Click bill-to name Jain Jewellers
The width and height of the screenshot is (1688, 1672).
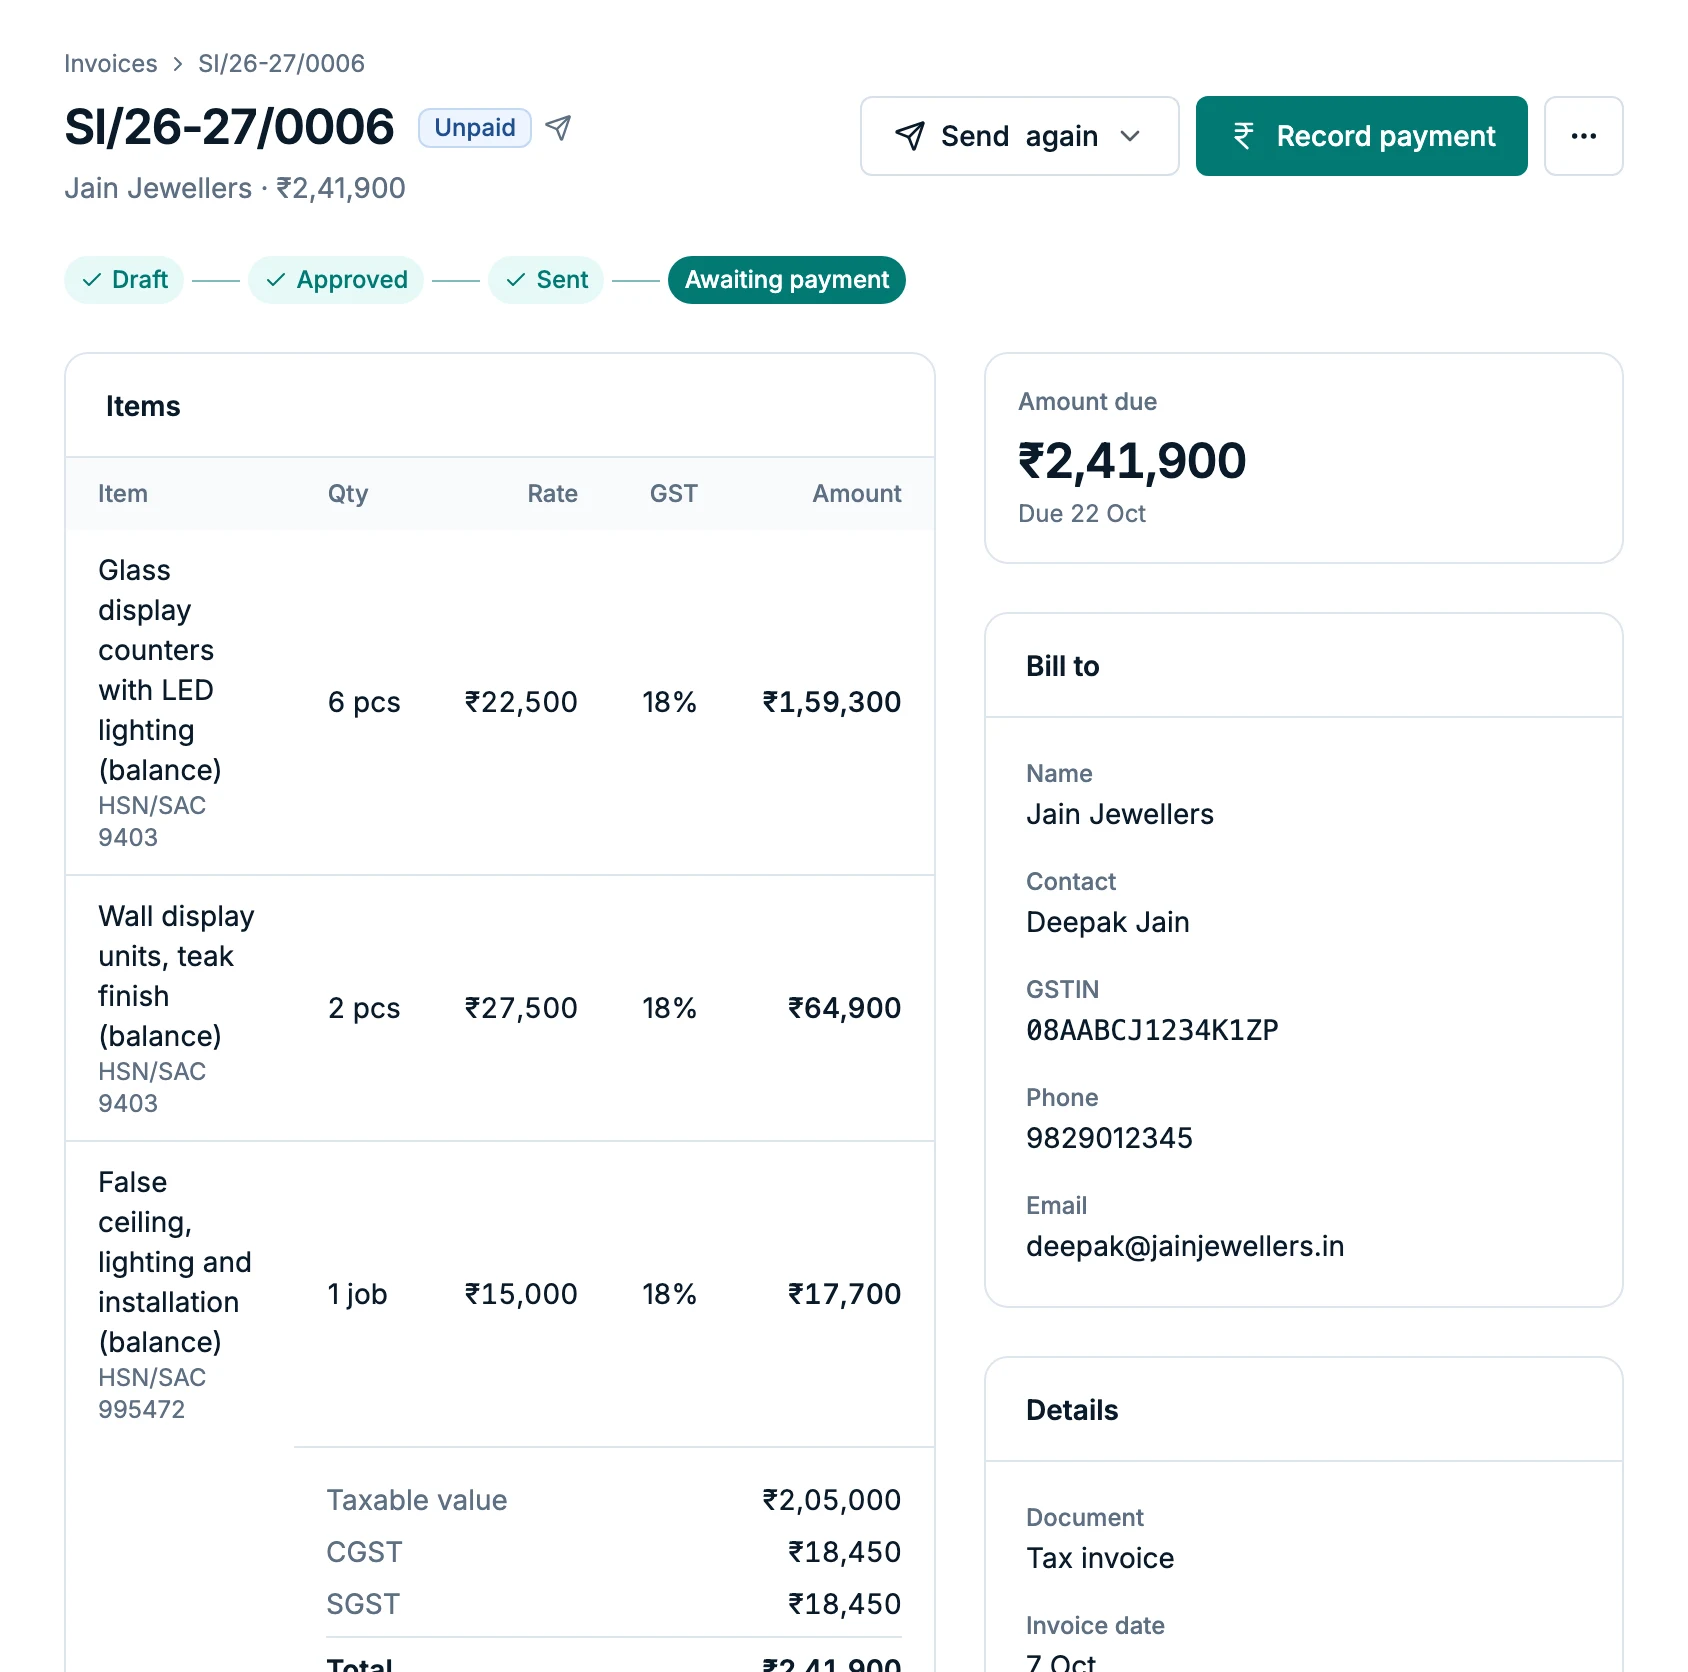point(1120,815)
